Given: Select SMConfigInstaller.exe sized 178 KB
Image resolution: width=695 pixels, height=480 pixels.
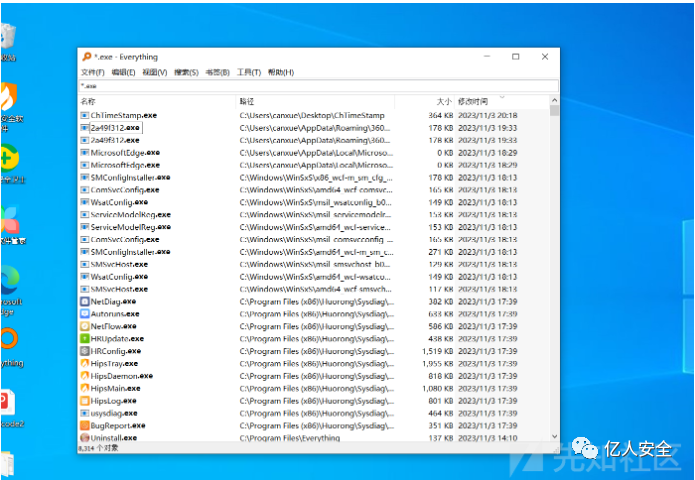Looking at the screenshot, I should point(130,177).
